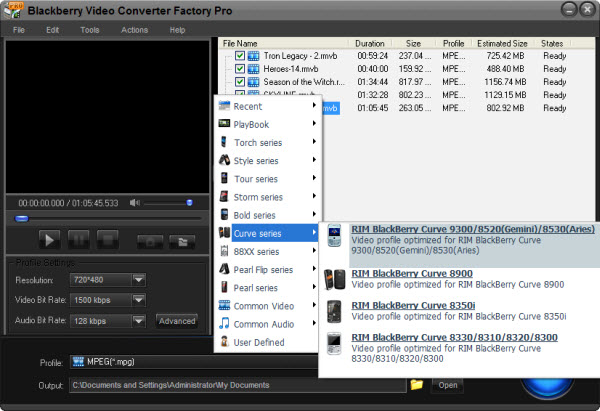Click the Style series phone icon
Image resolution: width=600 pixels, height=411 pixels.
click(x=224, y=160)
